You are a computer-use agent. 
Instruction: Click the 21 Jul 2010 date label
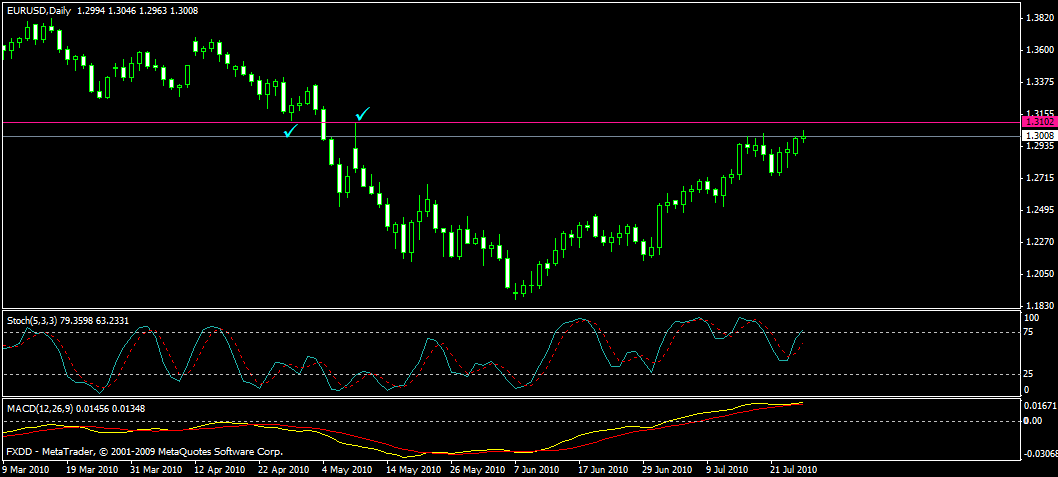[793, 468]
